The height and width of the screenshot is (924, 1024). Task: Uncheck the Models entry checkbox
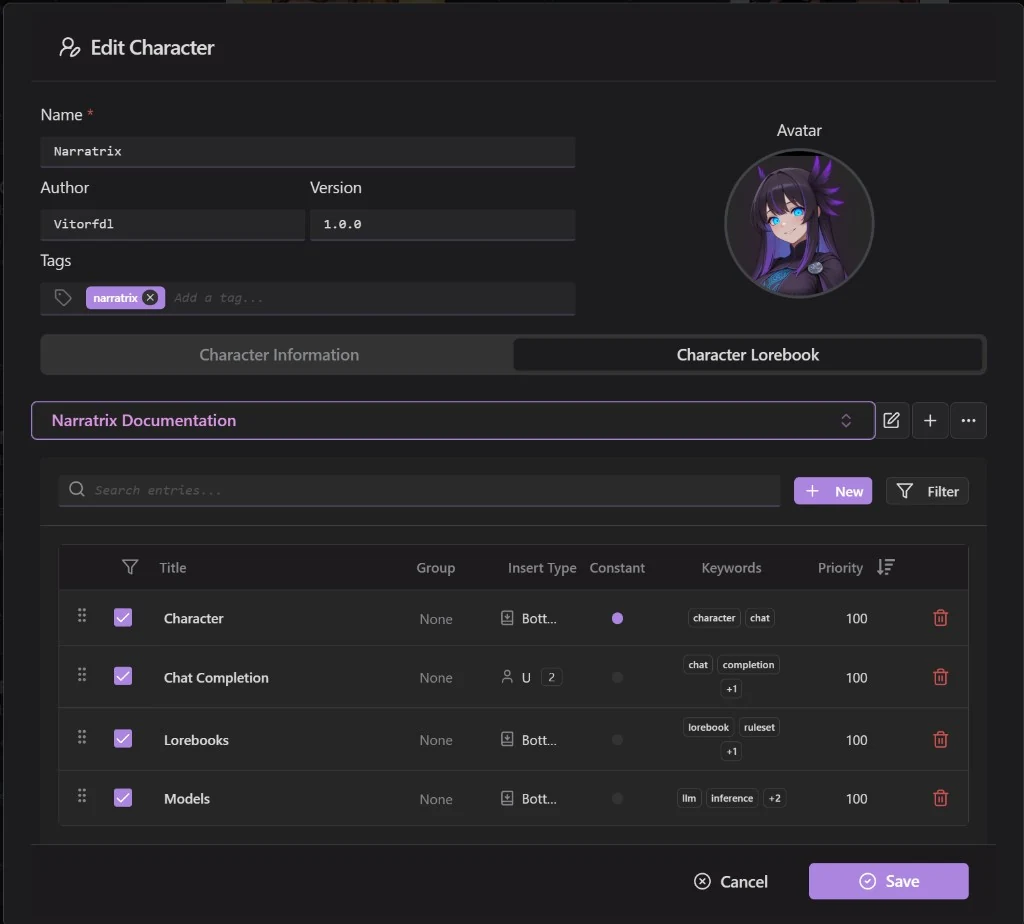pyautogui.click(x=123, y=798)
